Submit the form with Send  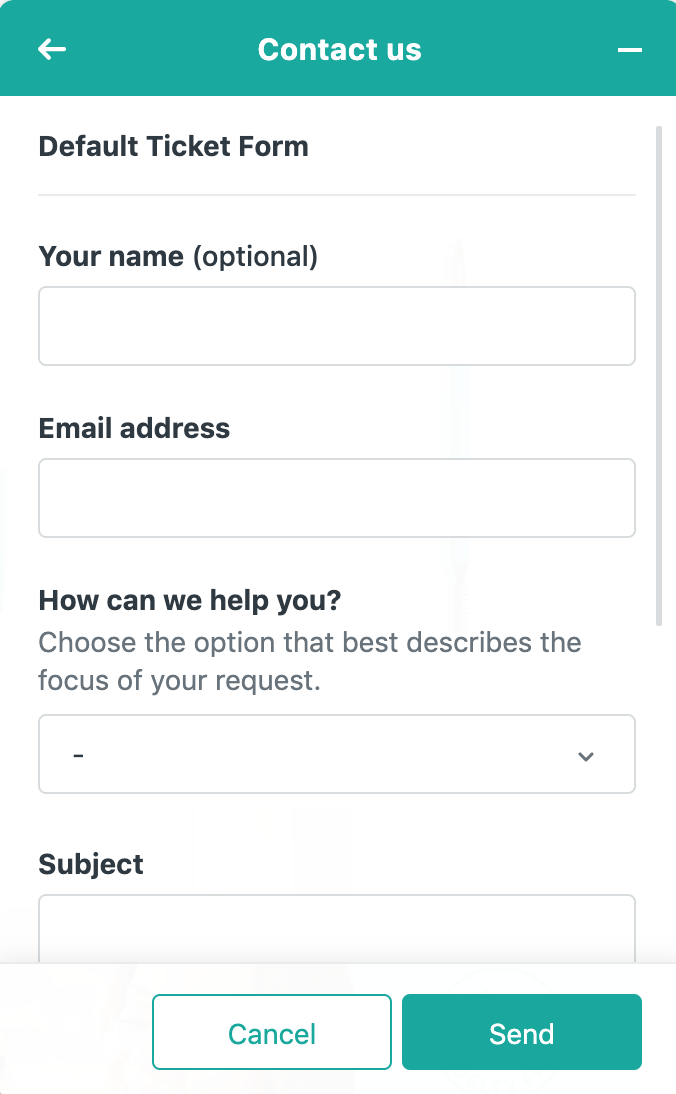pyautogui.click(x=521, y=1032)
